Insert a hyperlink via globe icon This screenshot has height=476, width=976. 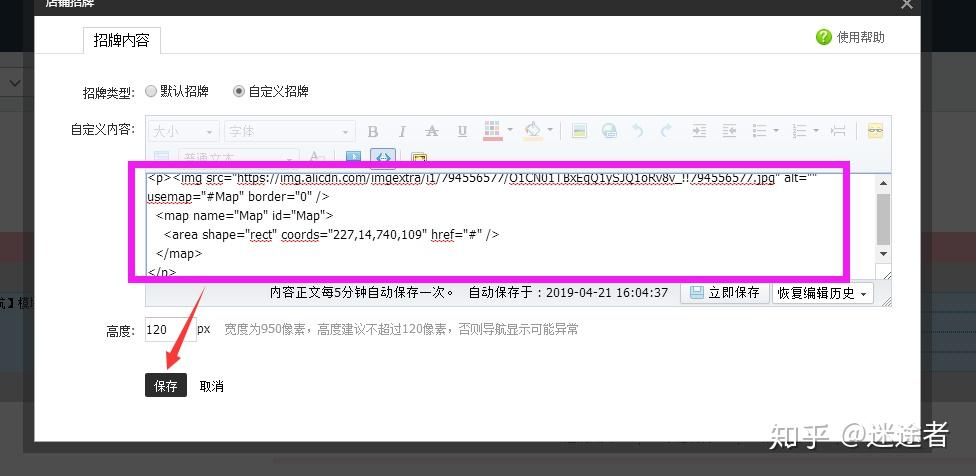pyautogui.click(x=609, y=131)
